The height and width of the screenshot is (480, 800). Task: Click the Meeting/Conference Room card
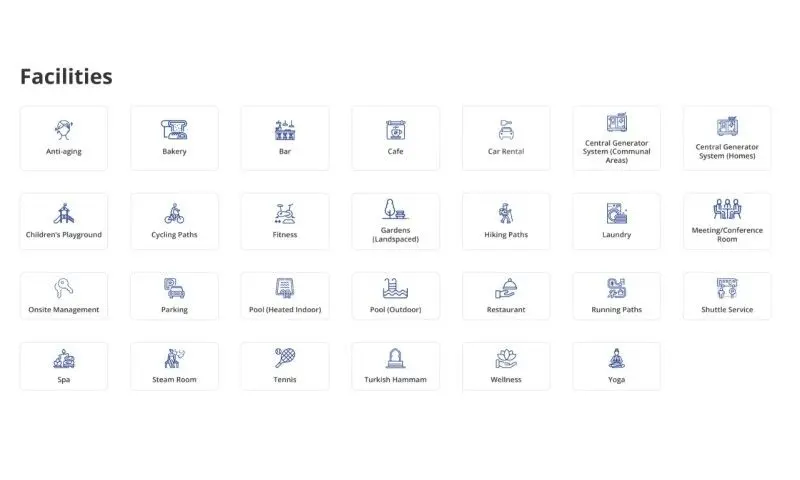pyautogui.click(x=727, y=221)
